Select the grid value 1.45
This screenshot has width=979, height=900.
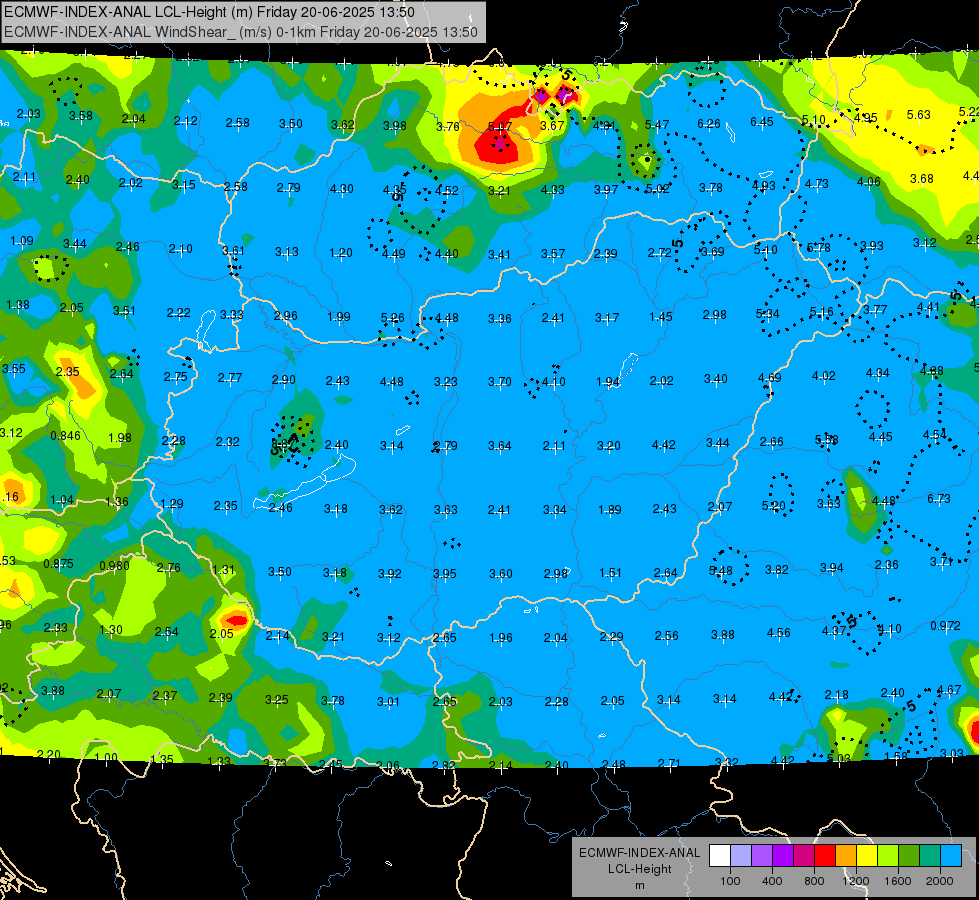coord(661,317)
